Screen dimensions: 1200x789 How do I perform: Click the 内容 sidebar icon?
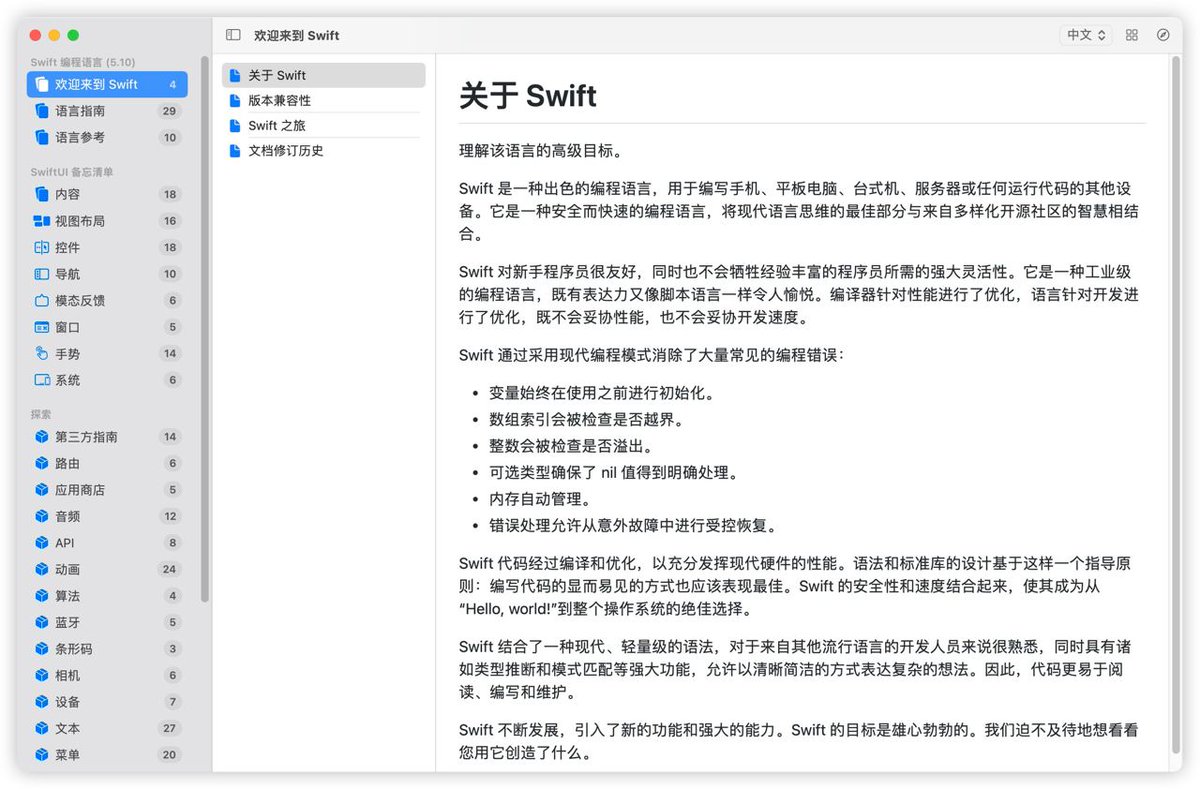(x=41, y=195)
